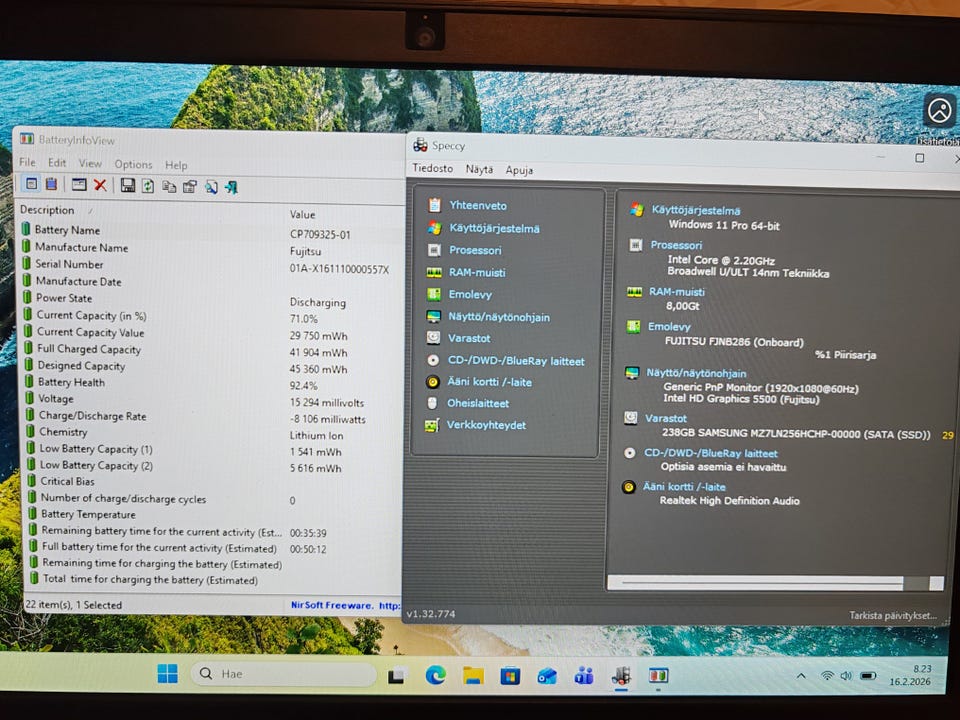Open File Explorer from taskbar

coord(473,676)
